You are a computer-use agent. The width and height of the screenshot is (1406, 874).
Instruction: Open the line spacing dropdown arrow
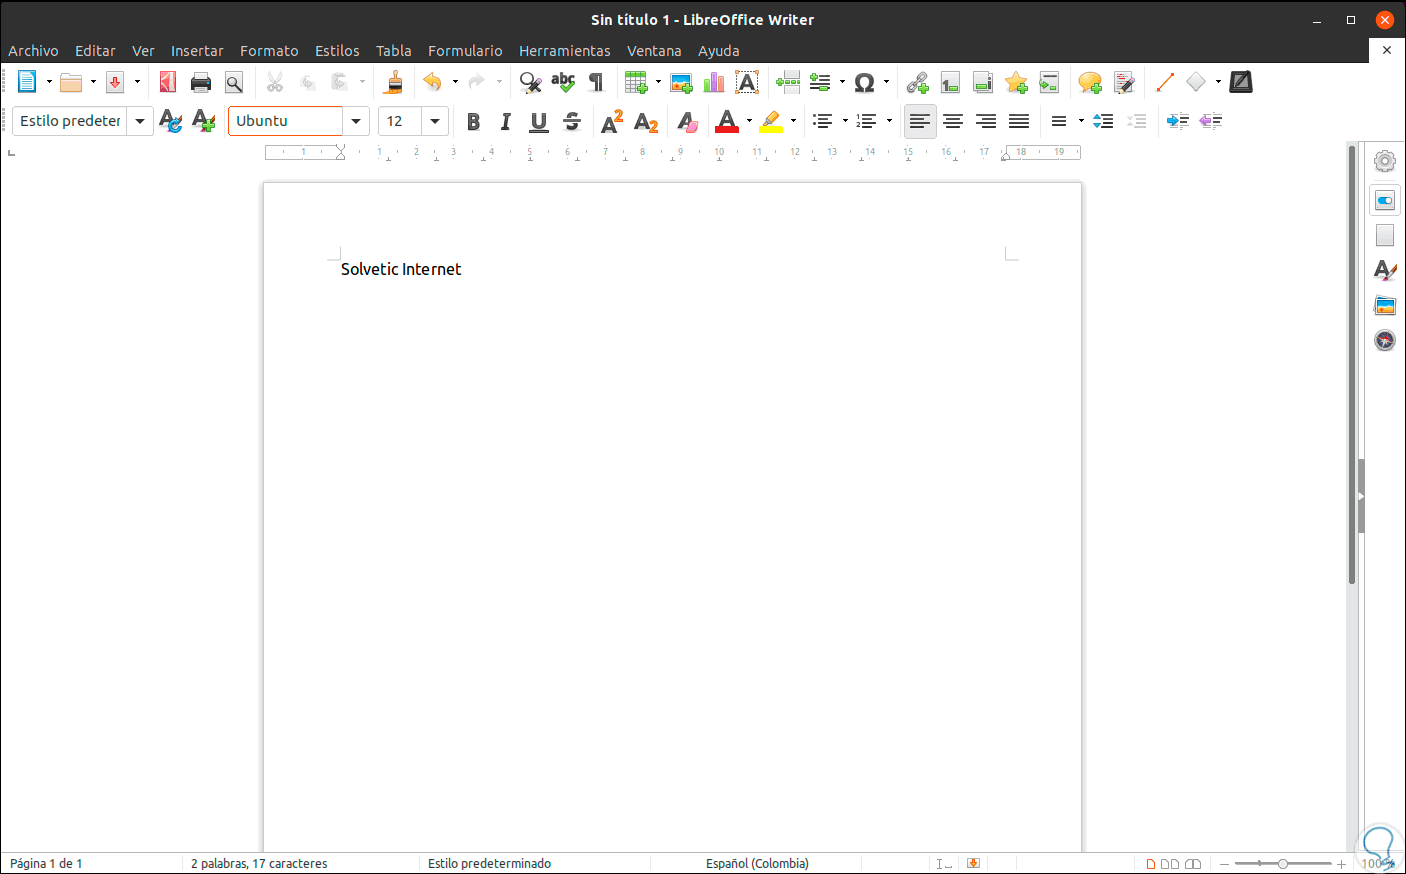[1081, 121]
